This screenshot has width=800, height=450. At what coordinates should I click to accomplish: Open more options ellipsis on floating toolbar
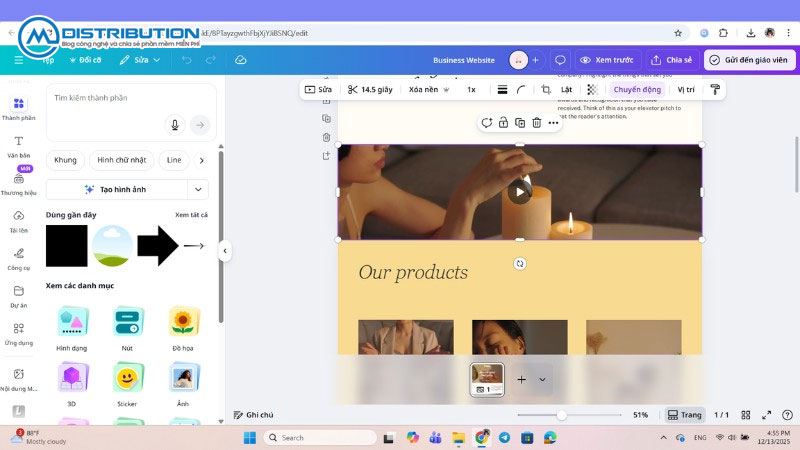[553, 123]
